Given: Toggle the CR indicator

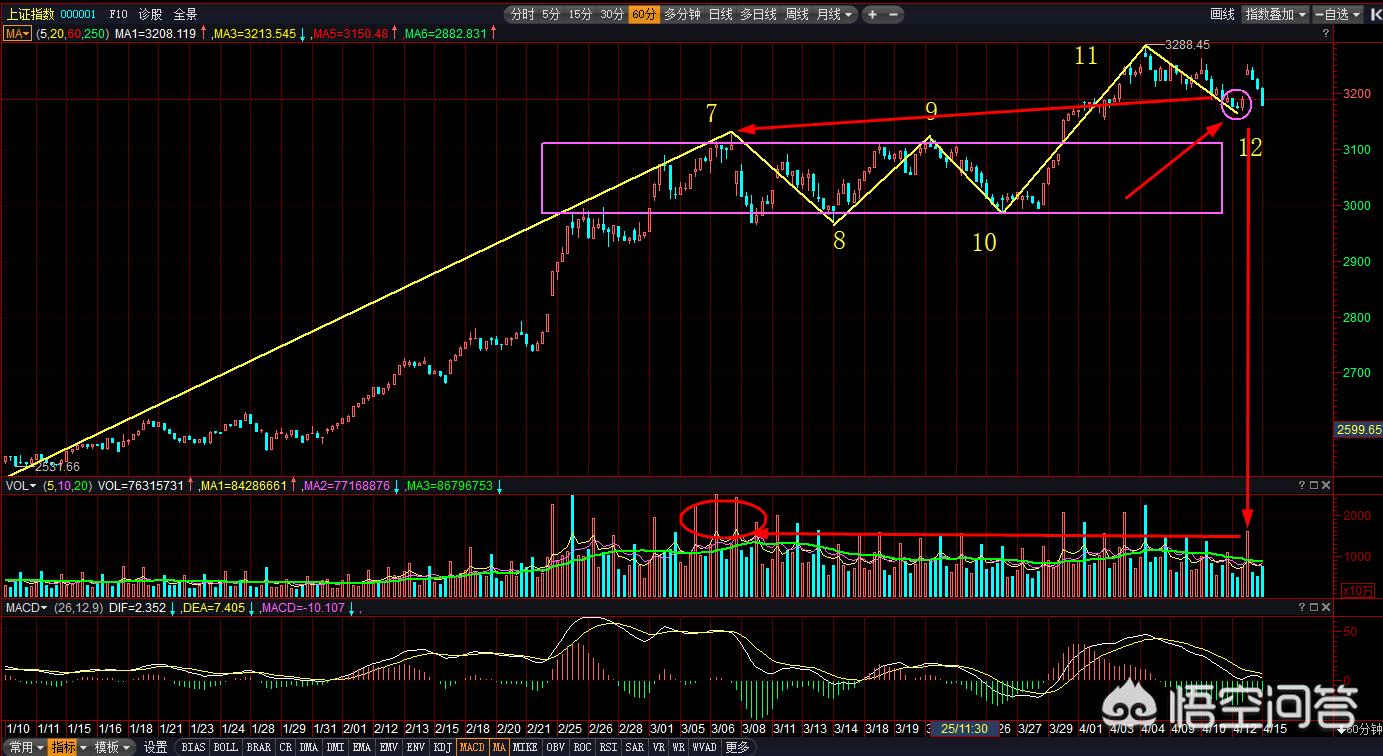Looking at the screenshot, I should [x=285, y=747].
